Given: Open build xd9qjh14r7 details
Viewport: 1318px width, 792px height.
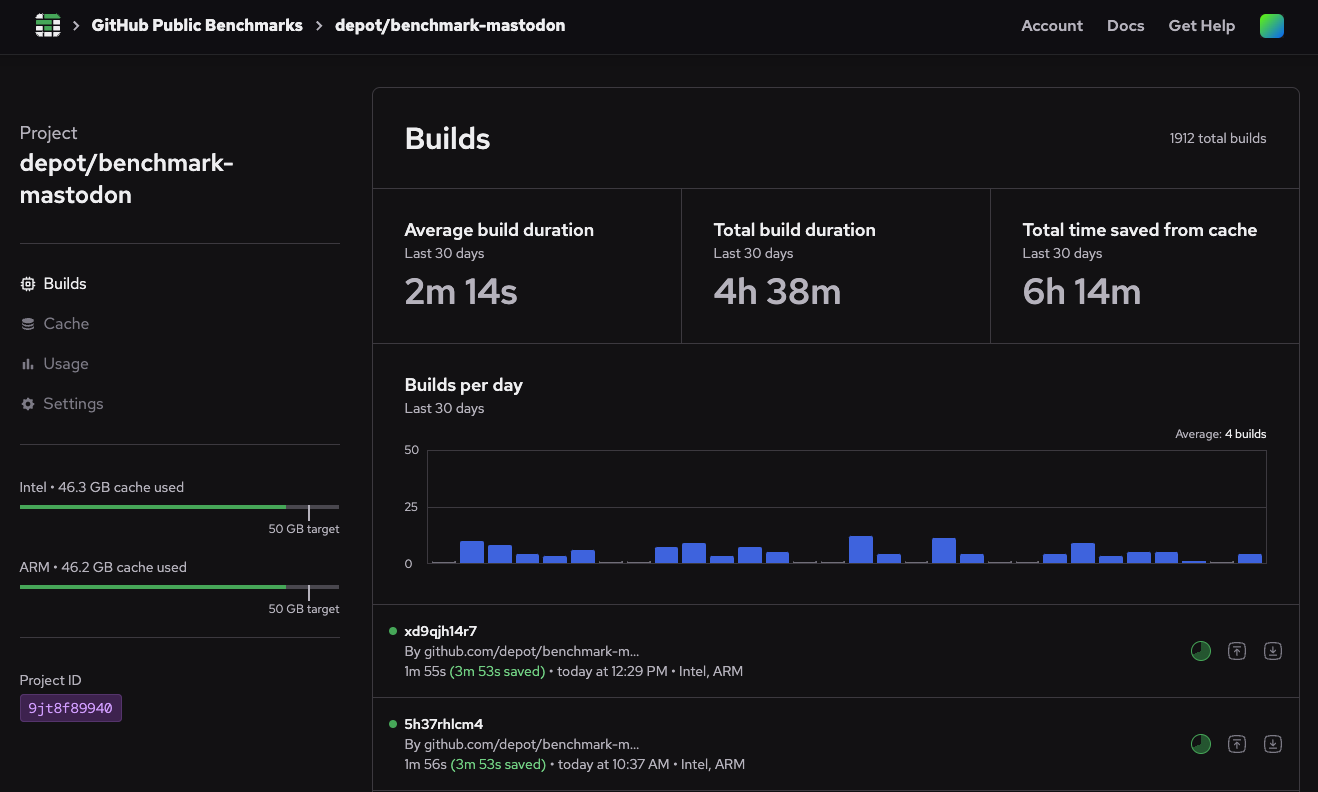Looking at the screenshot, I should coord(440,631).
